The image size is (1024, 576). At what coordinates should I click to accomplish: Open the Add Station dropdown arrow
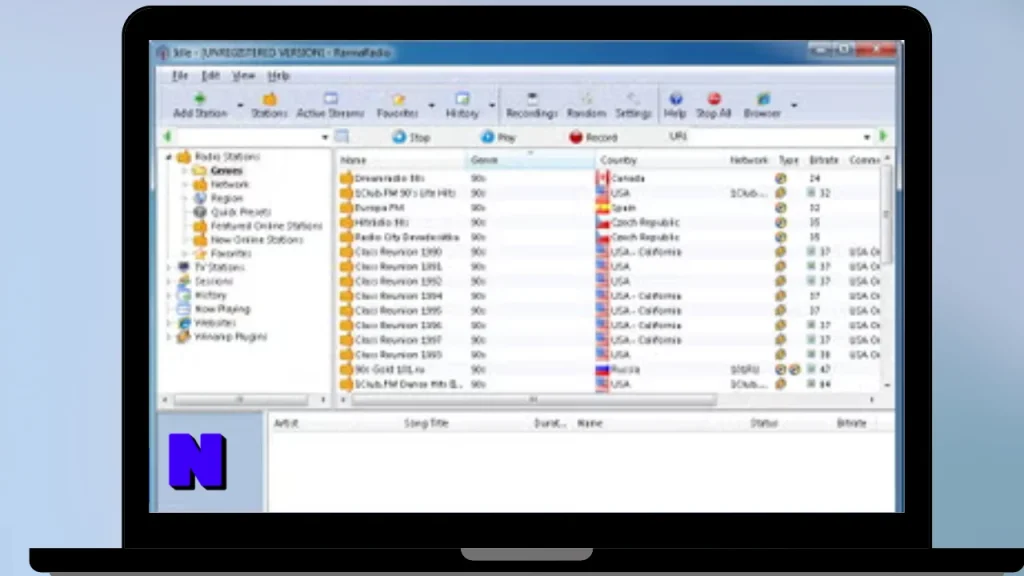click(x=240, y=105)
